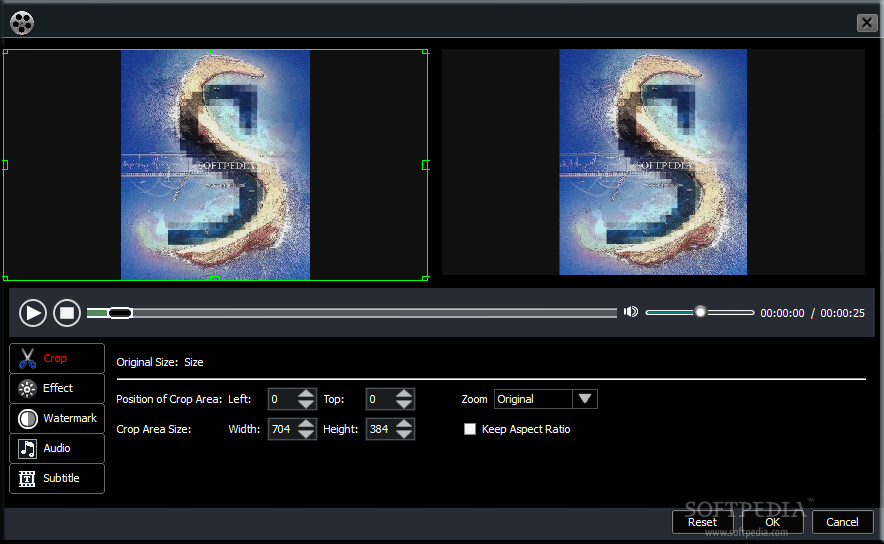The image size is (884, 544).
Task: Click the video seek bar thumb
Action: tap(120, 313)
